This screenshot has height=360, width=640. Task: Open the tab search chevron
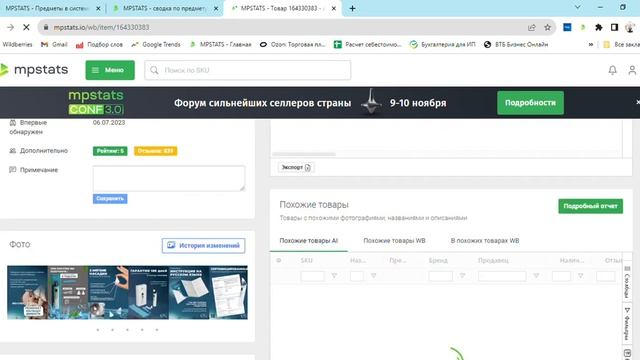[578, 7]
